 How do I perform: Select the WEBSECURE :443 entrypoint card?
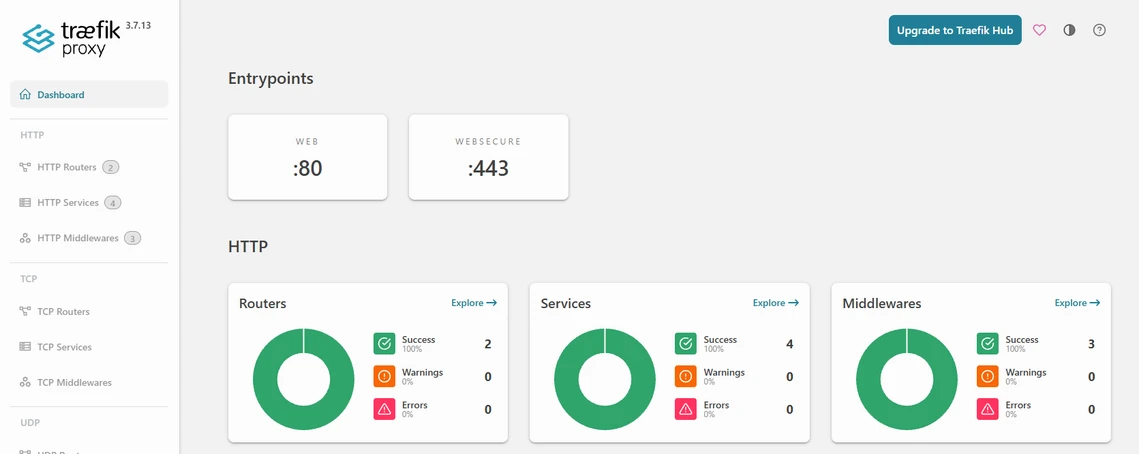click(488, 157)
